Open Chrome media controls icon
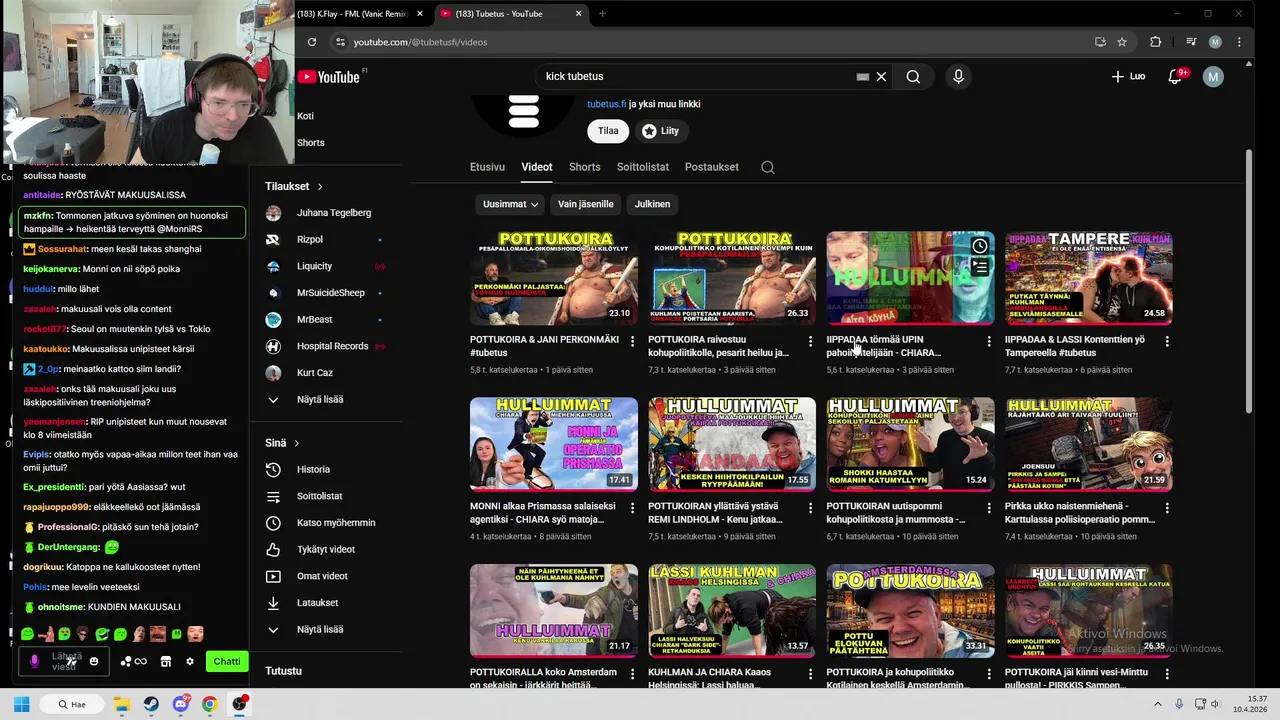The image size is (1280, 720). (x=1190, y=42)
